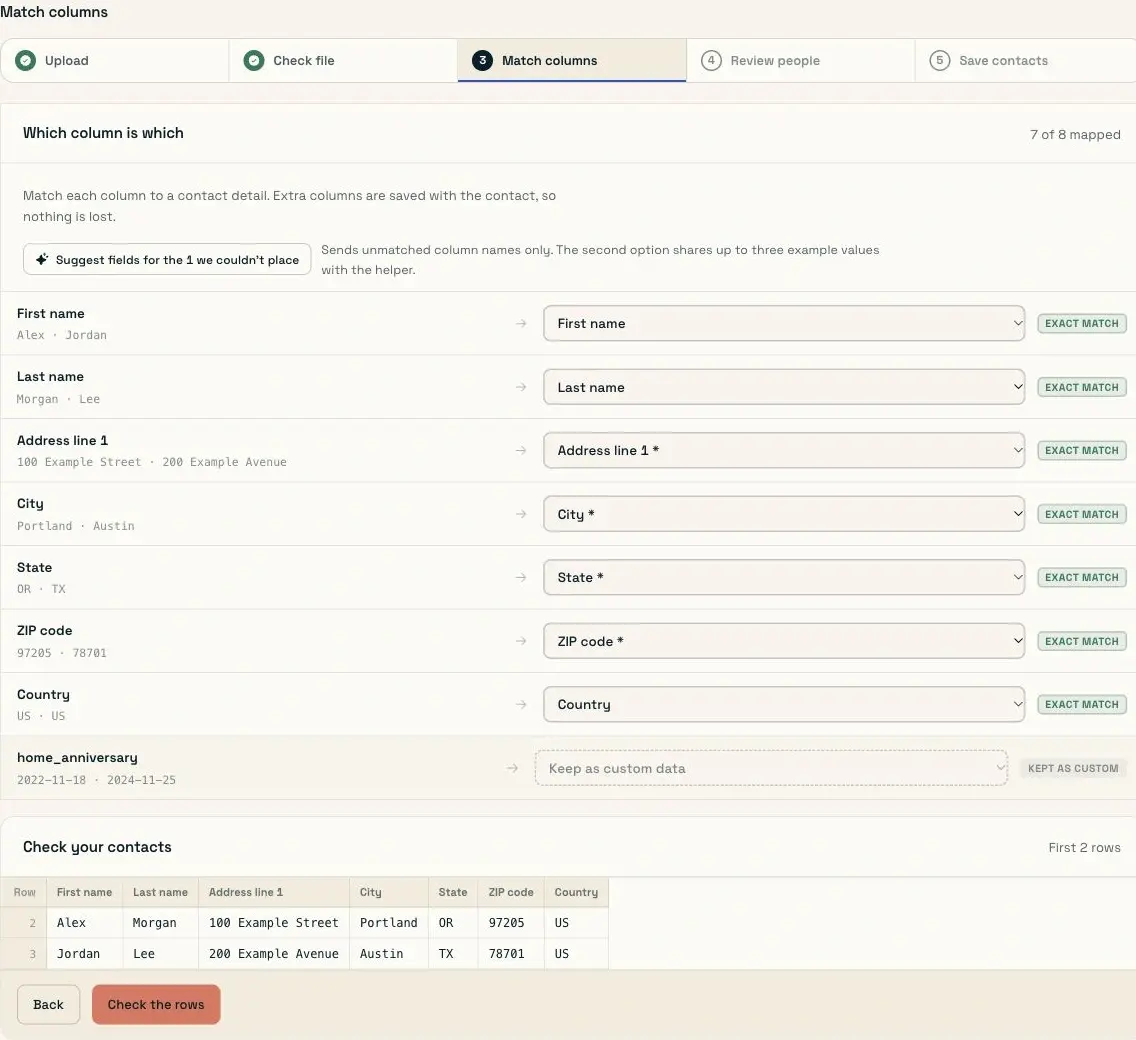Jump to the Review people step
The width and height of the screenshot is (1136, 1040).
[x=801, y=61]
